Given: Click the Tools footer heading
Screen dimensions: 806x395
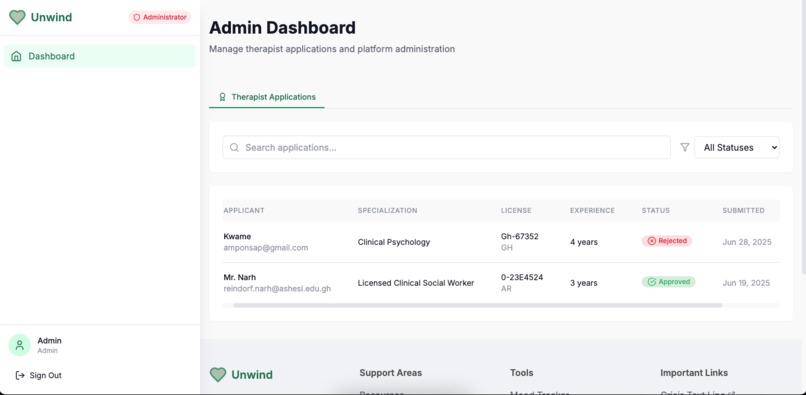Looking at the screenshot, I should 522,373.
